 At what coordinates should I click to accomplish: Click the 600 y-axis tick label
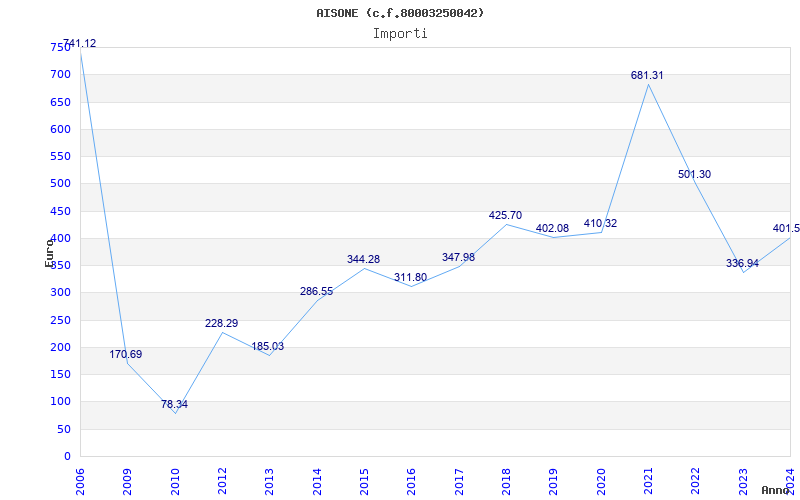[x=60, y=129]
